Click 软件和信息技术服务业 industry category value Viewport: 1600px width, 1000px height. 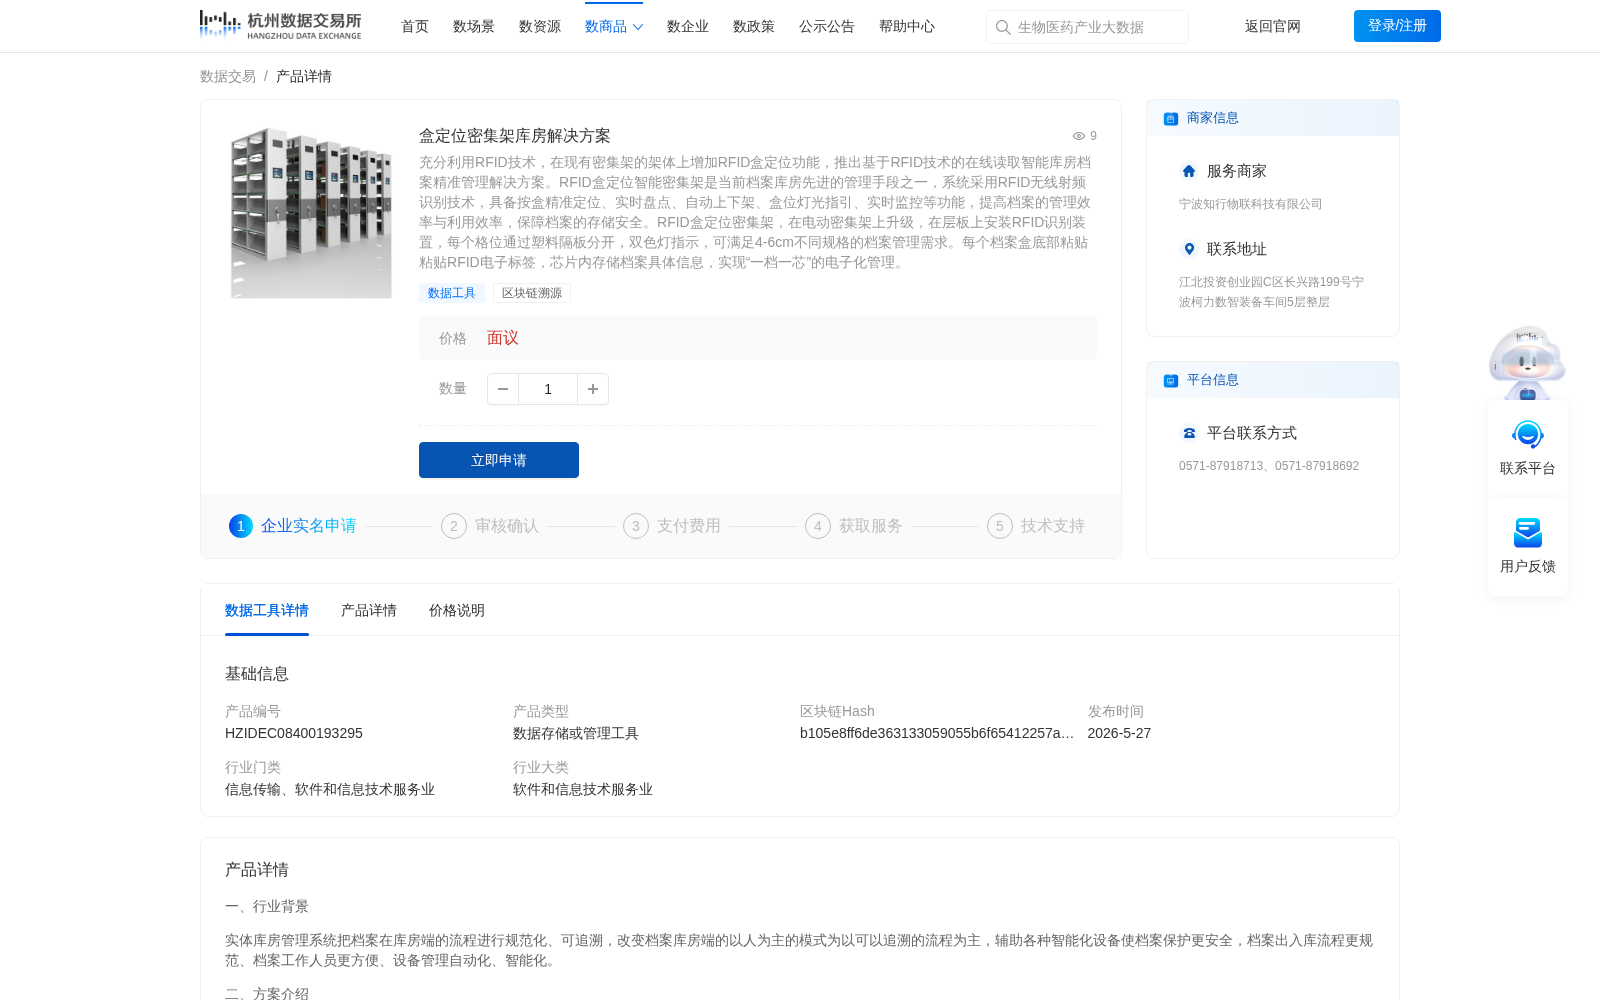click(583, 789)
